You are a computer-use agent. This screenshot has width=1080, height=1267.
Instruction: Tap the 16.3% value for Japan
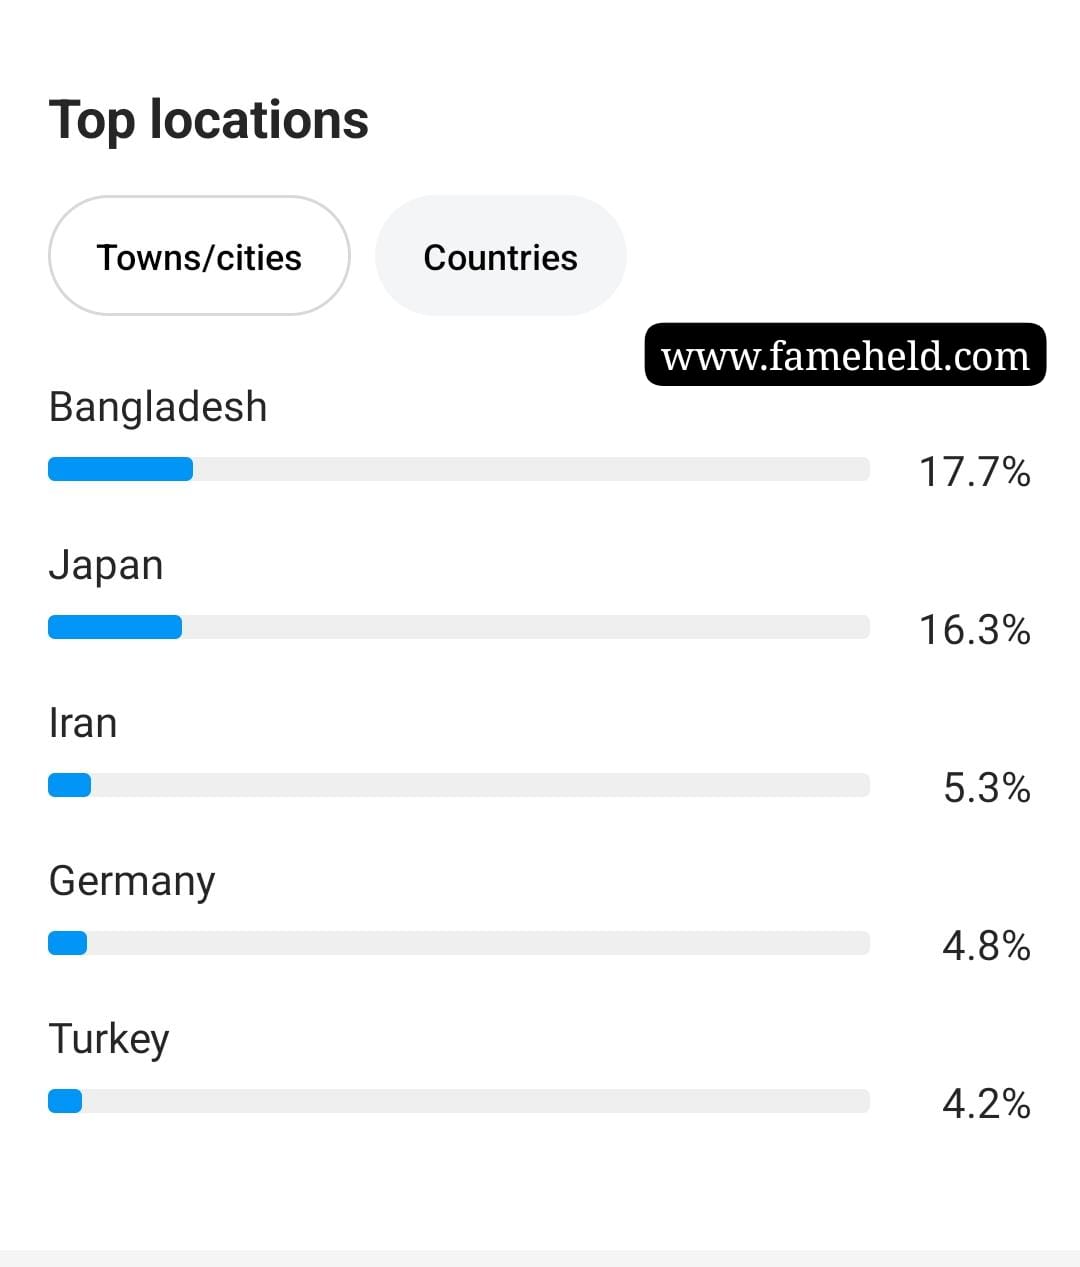[974, 629]
